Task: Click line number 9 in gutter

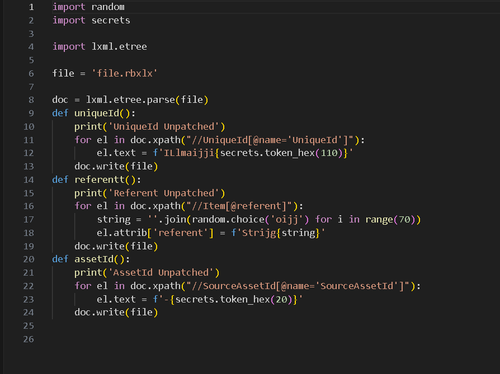Action: click(x=31, y=113)
